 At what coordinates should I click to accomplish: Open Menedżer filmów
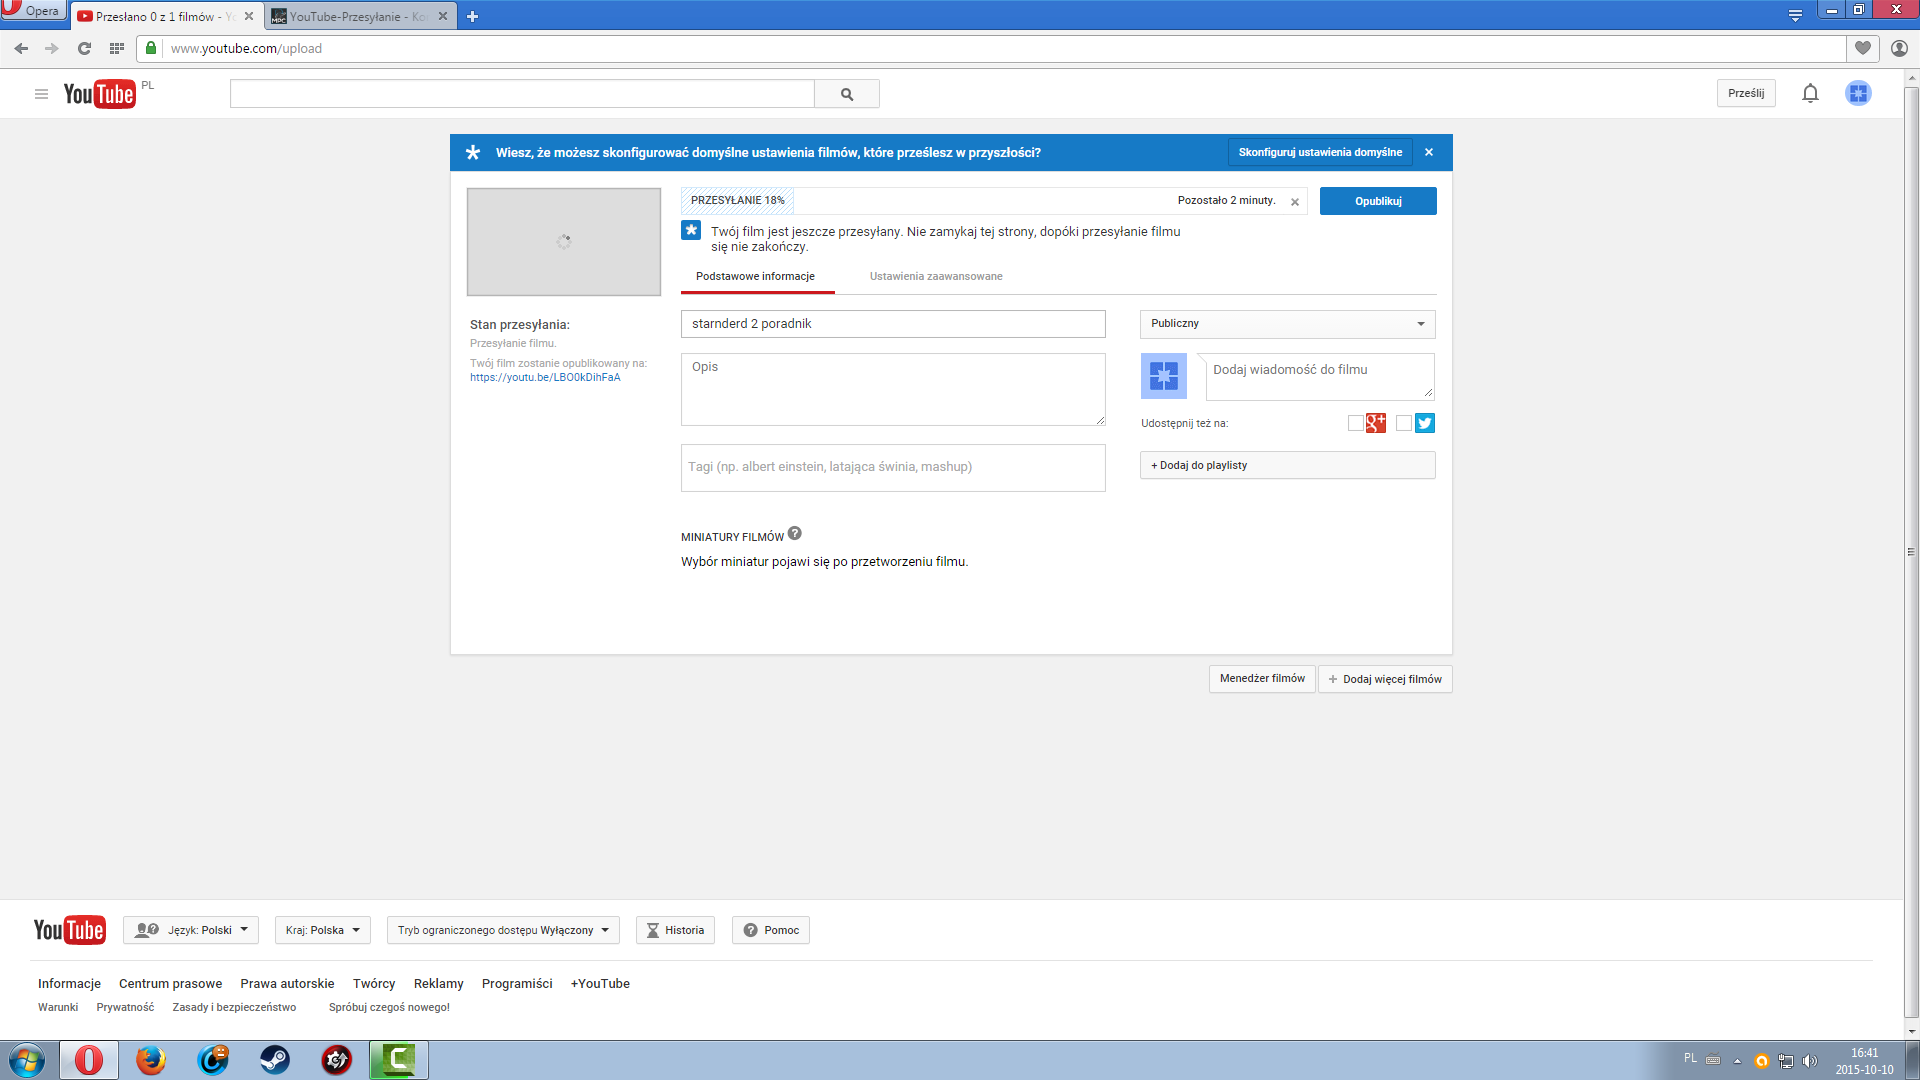1262,679
